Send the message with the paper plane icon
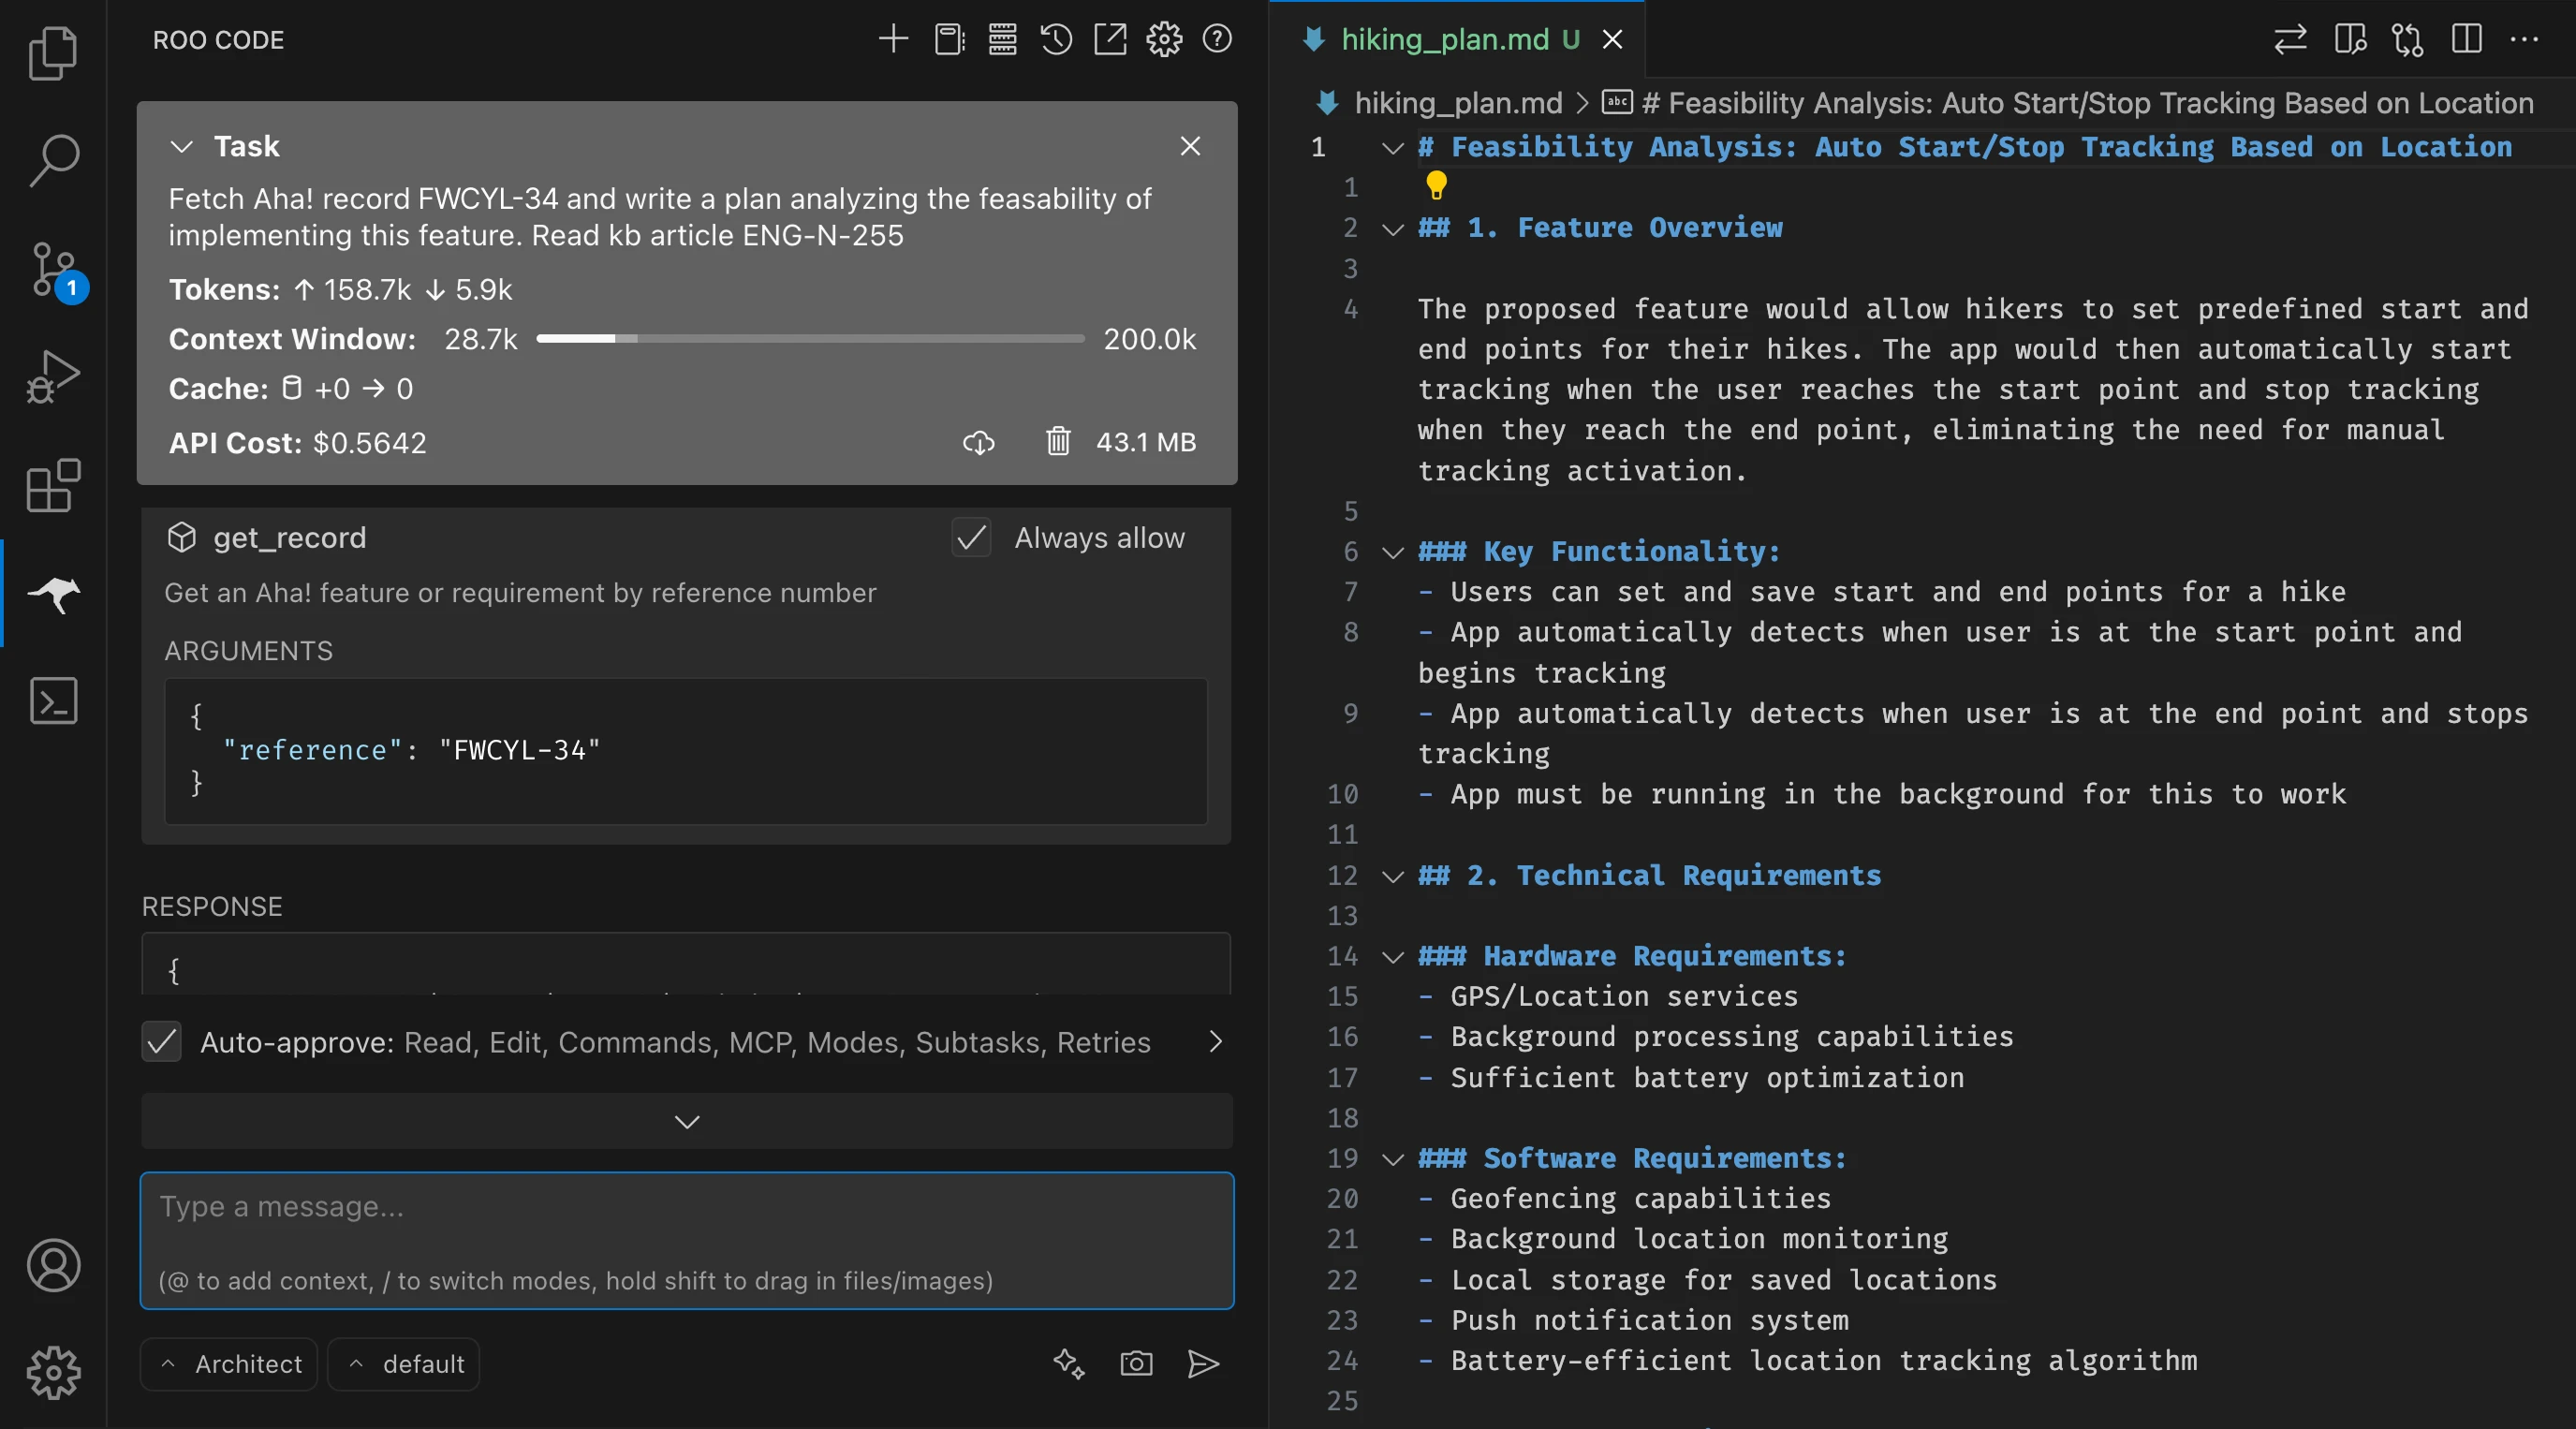 point(1204,1364)
